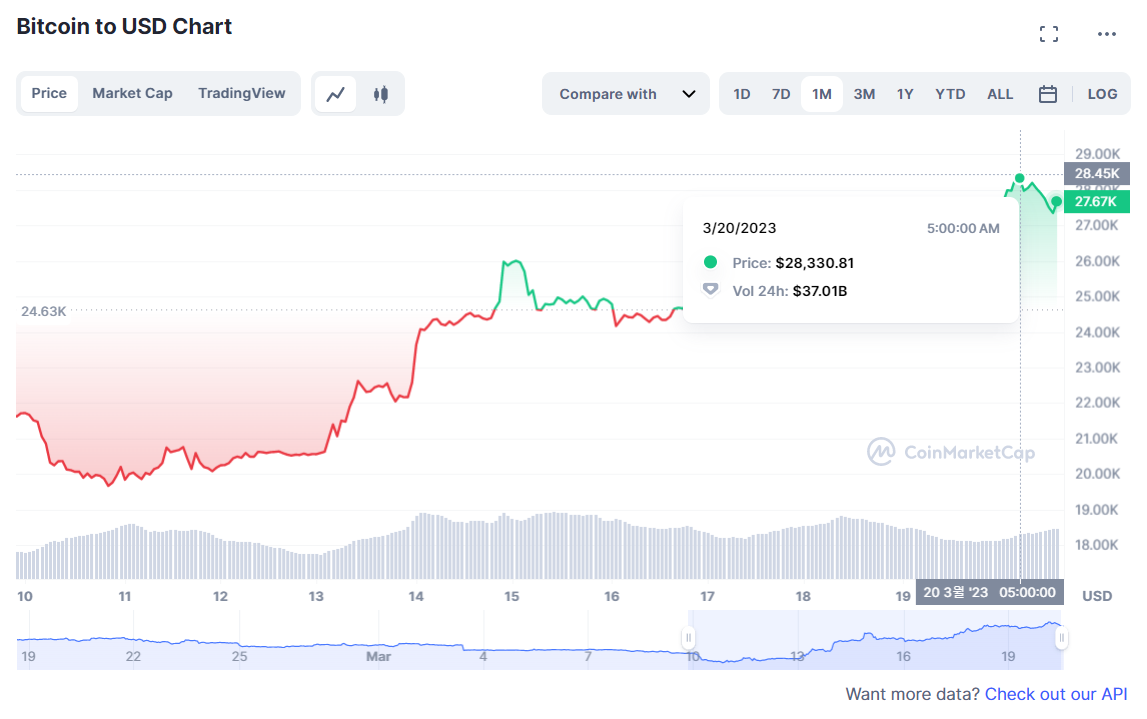Click the Check out our API link

point(1056,694)
